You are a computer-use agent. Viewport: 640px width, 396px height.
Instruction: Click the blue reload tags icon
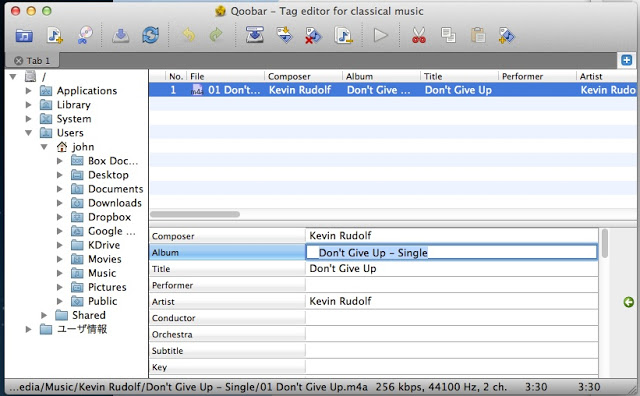click(x=151, y=35)
